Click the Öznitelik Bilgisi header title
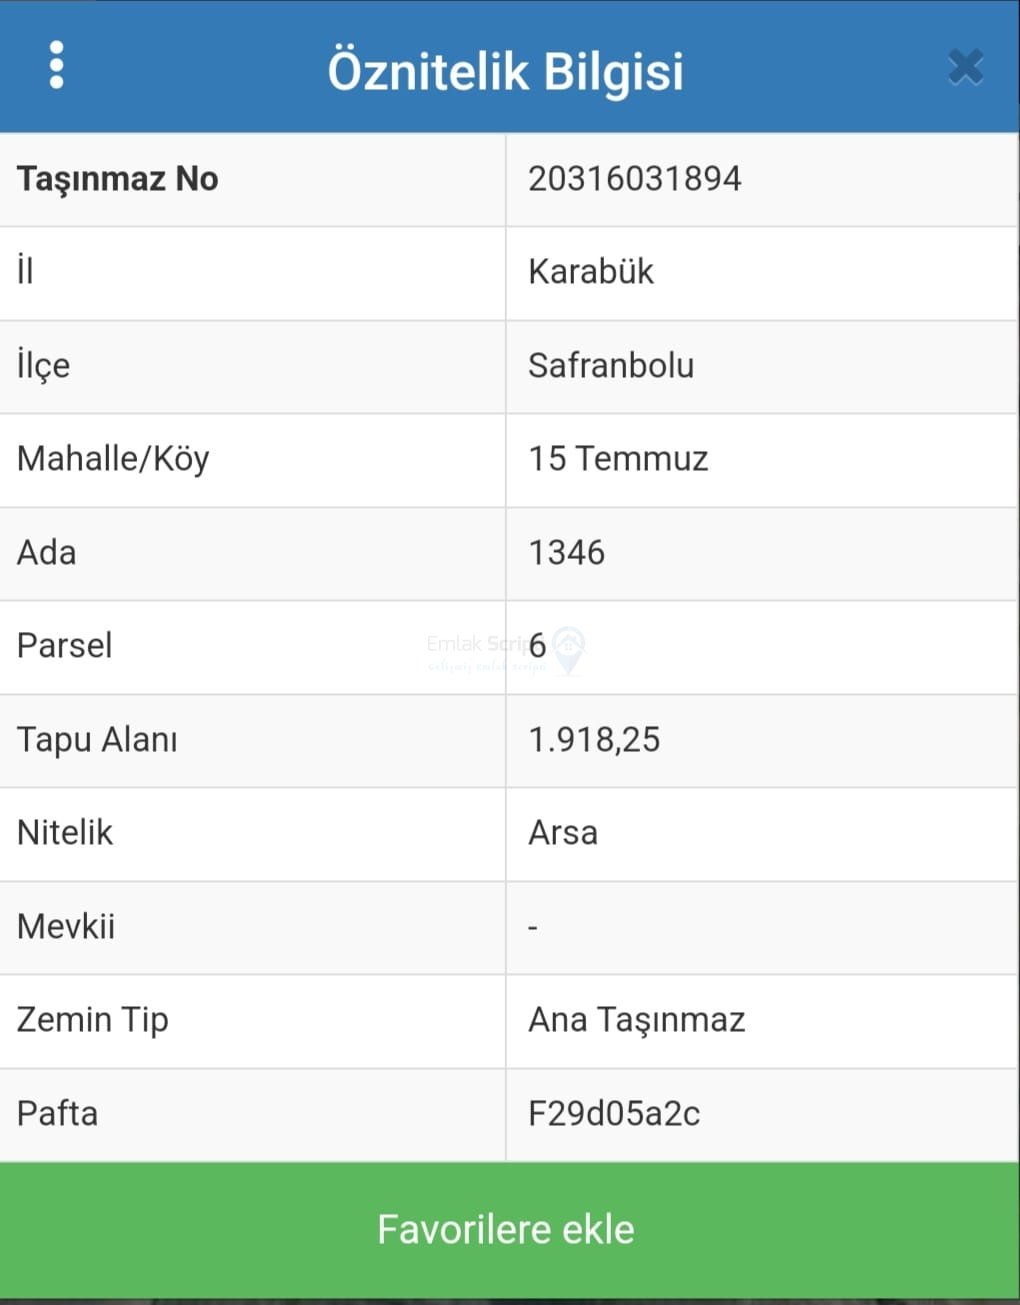Viewport: 1020px width, 1305px height. (506, 71)
